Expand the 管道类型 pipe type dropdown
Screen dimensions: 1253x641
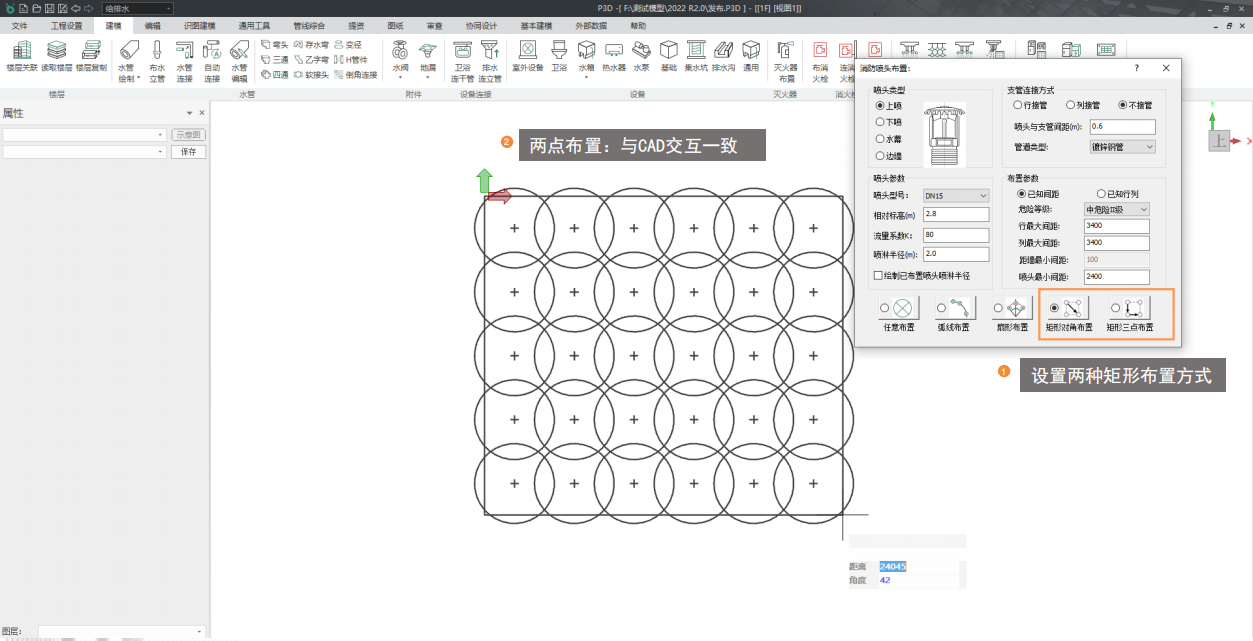(1122, 147)
